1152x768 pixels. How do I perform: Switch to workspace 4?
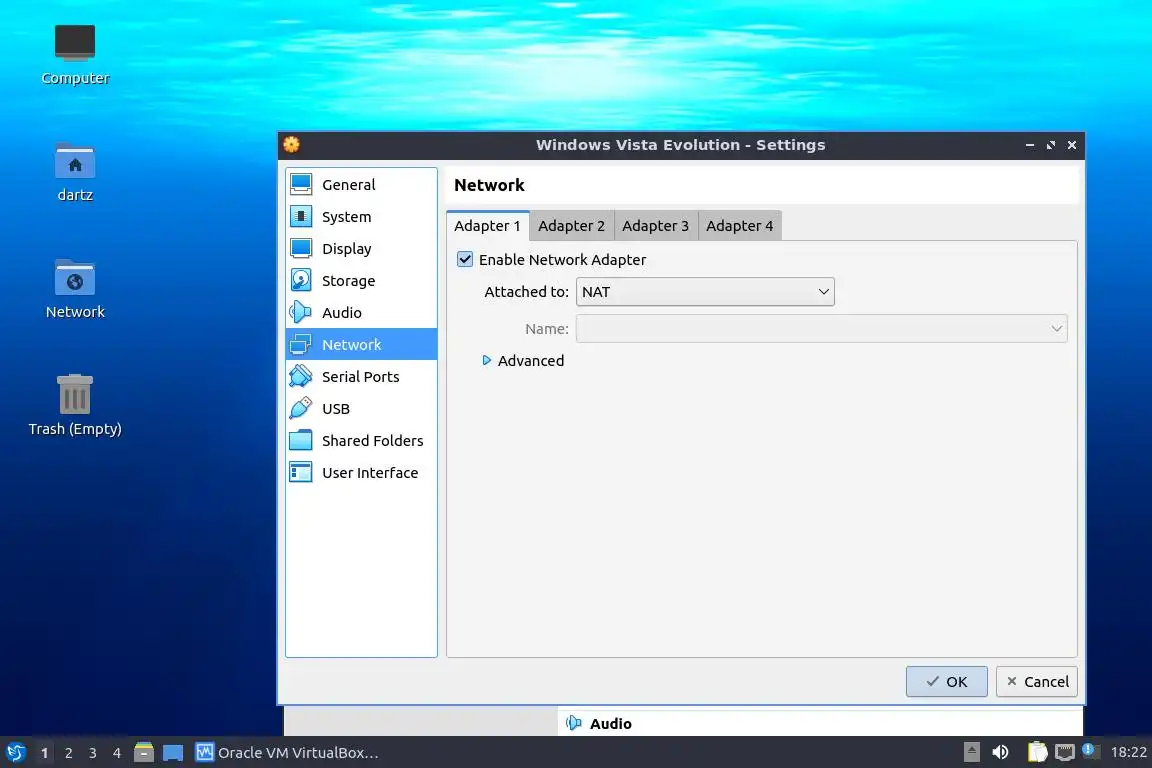116,753
